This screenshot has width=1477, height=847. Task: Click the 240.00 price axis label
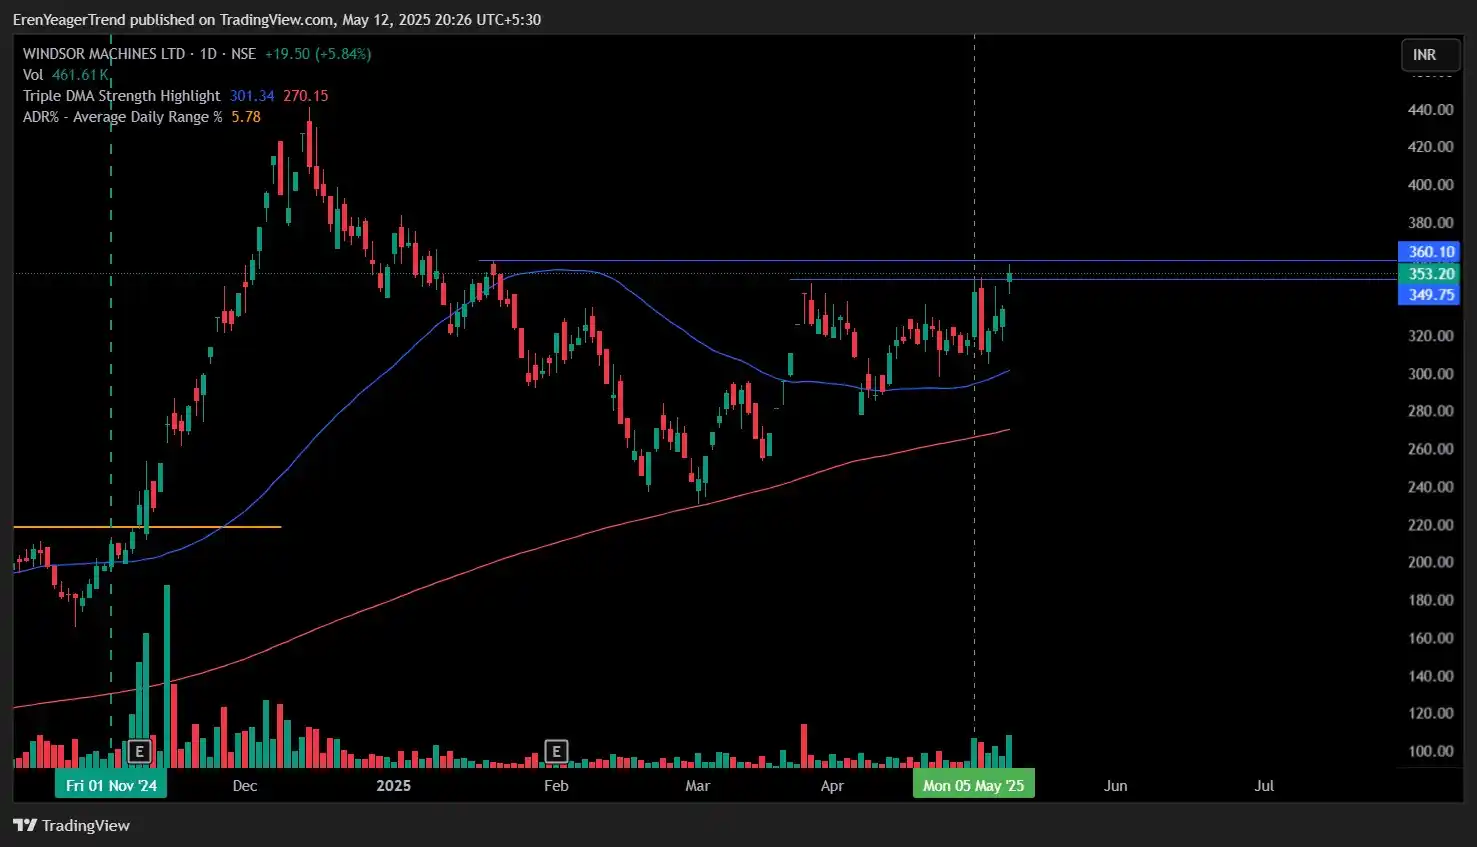[1430, 487]
